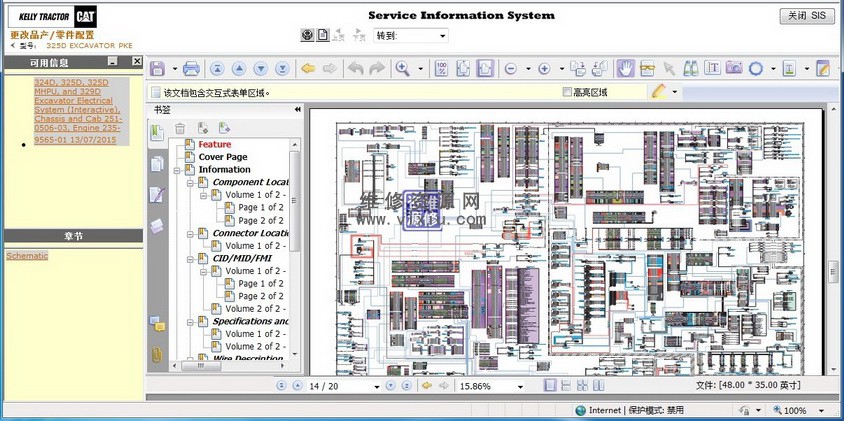Click the Schematic link
844x421 pixels.
[x=27, y=256]
